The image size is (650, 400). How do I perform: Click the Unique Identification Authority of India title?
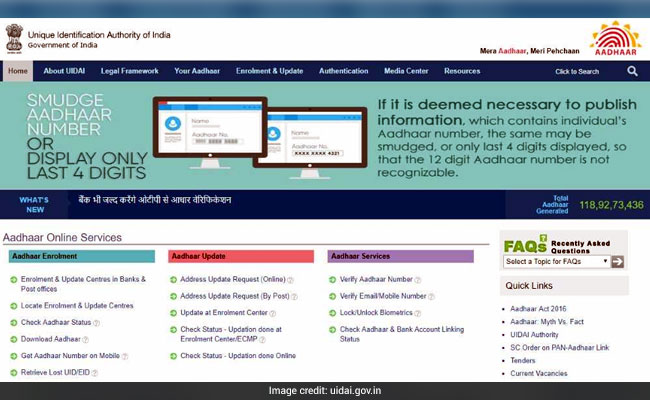(x=99, y=35)
